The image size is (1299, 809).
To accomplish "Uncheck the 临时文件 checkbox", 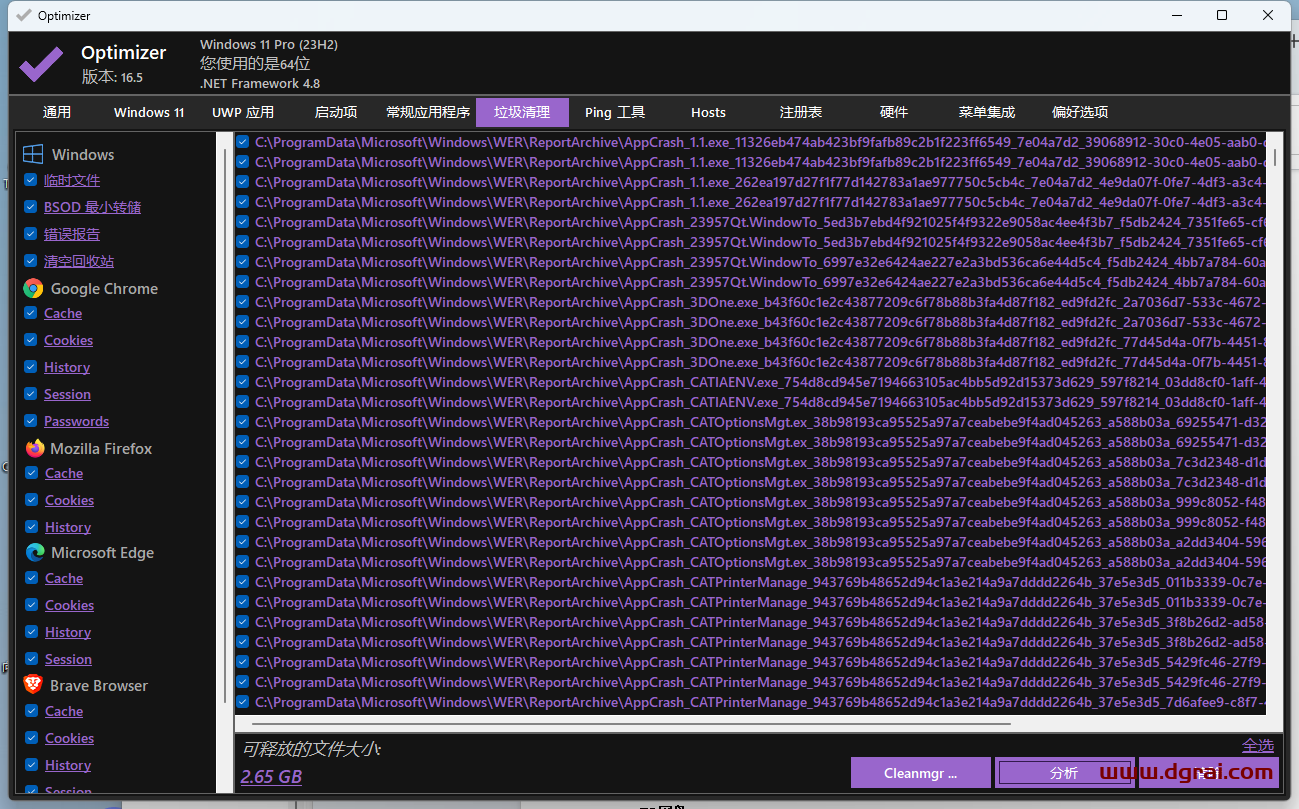I will pos(31,180).
